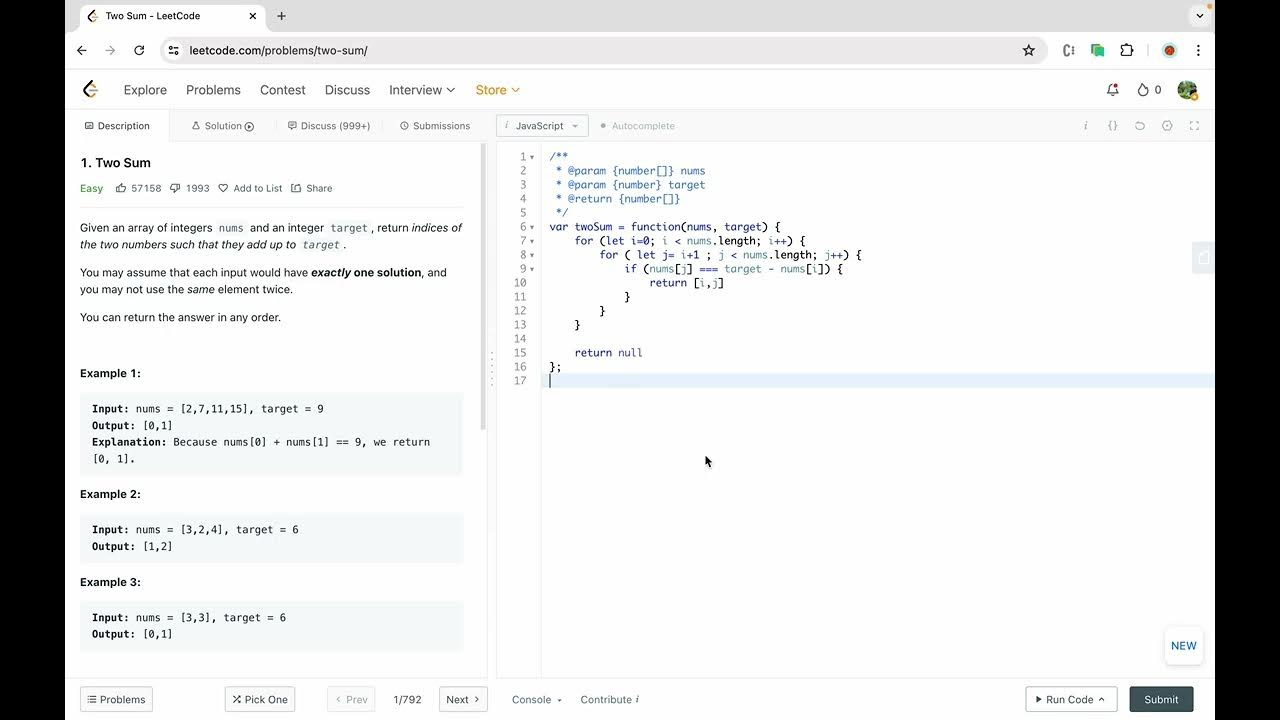
Task: Open the notifications bell
Action: 1113,90
